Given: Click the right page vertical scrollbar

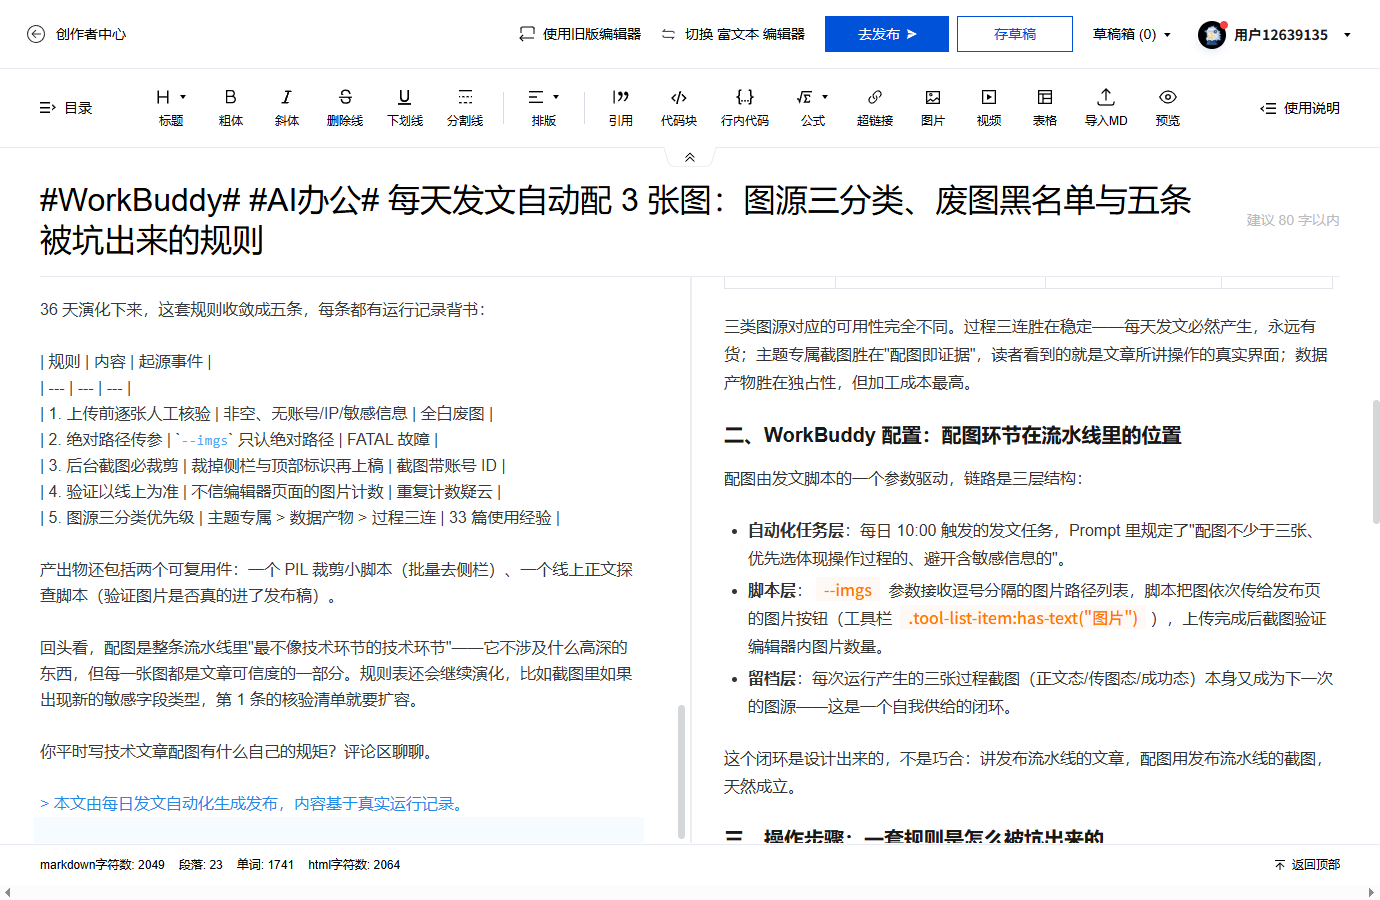Looking at the screenshot, I should [x=1376, y=461].
